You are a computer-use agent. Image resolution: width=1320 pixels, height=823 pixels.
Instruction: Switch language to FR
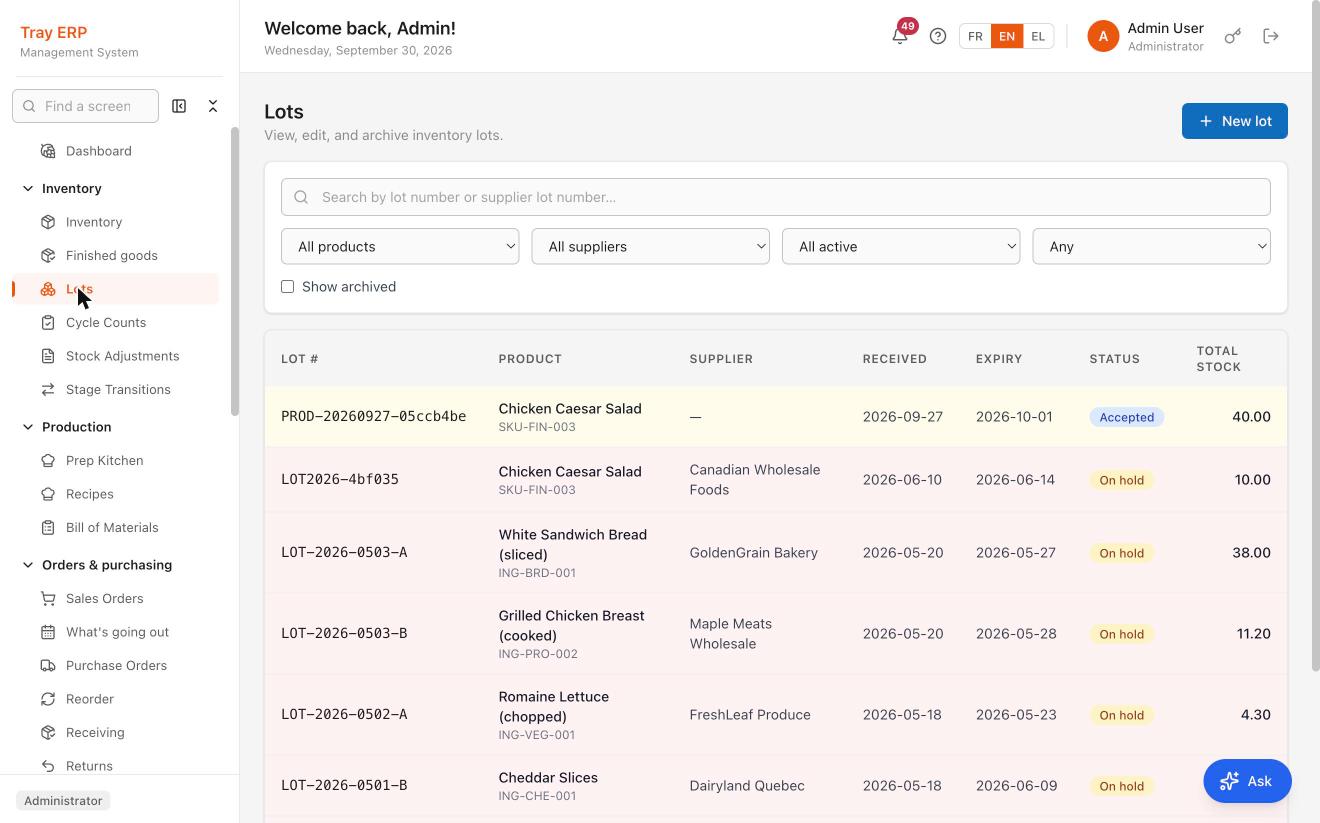tap(975, 36)
